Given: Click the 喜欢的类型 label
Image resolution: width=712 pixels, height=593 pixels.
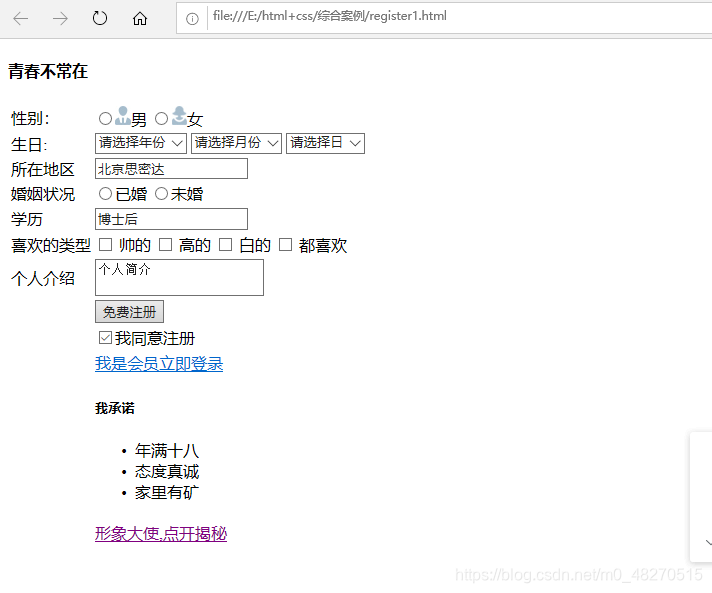Looking at the screenshot, I should [51, 245].
